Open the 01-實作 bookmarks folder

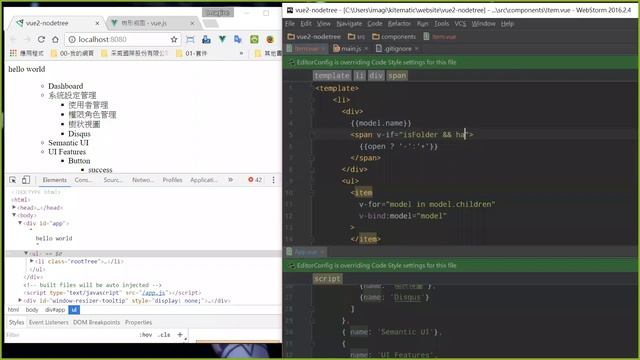click(191, 53)
